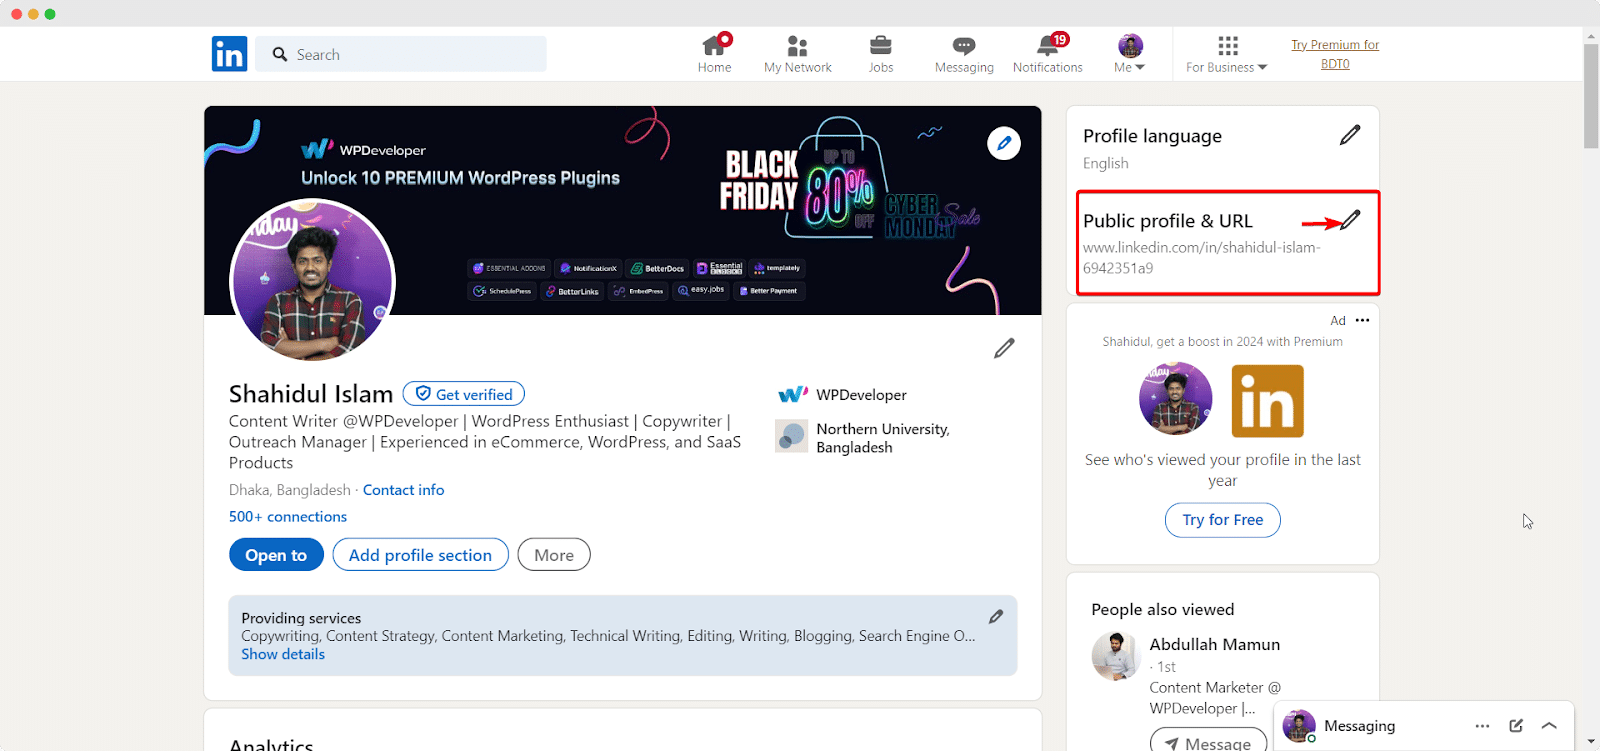This screenshot has height=751, width=1600.
Task: Click Add profile section button
Action: tap(420, 555)
